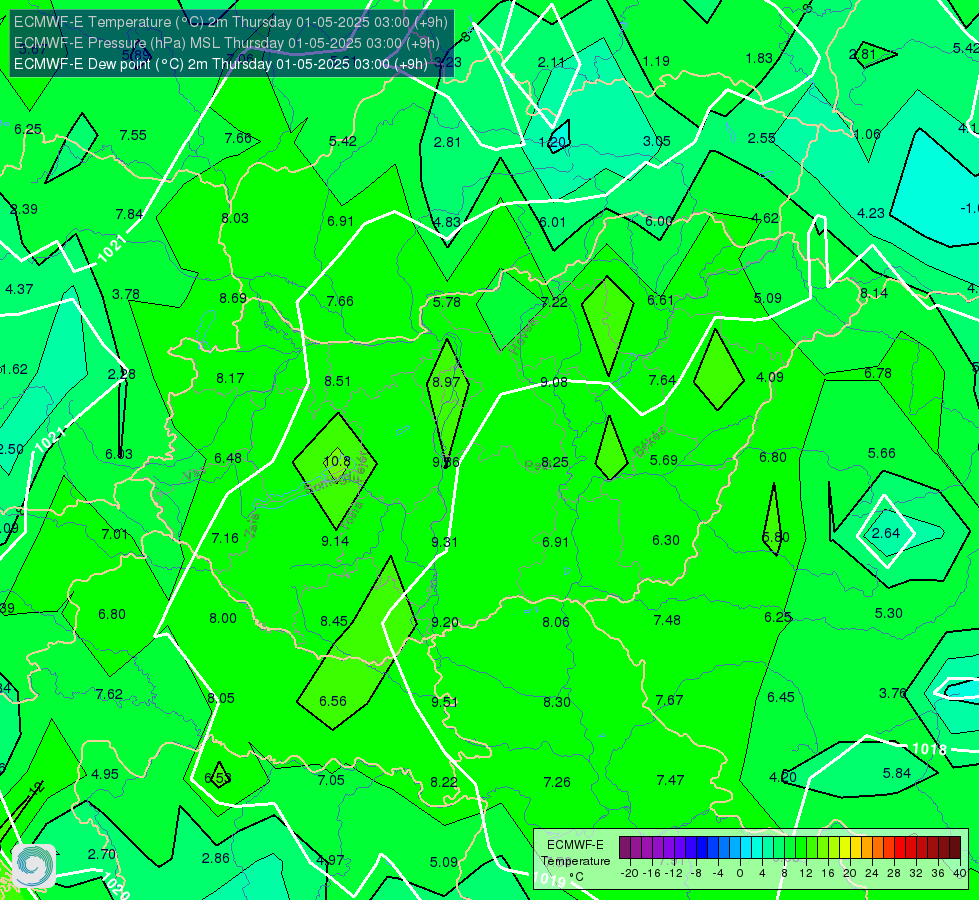Click the 4.83 map value

click(447, 222)
